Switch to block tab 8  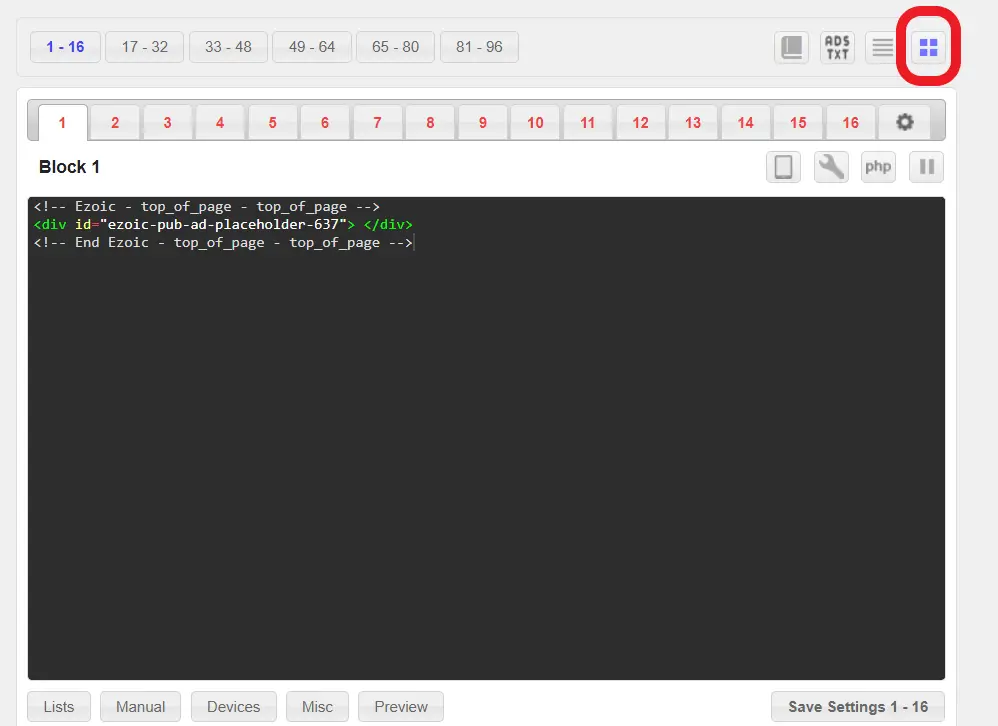[x=430, y=123]
